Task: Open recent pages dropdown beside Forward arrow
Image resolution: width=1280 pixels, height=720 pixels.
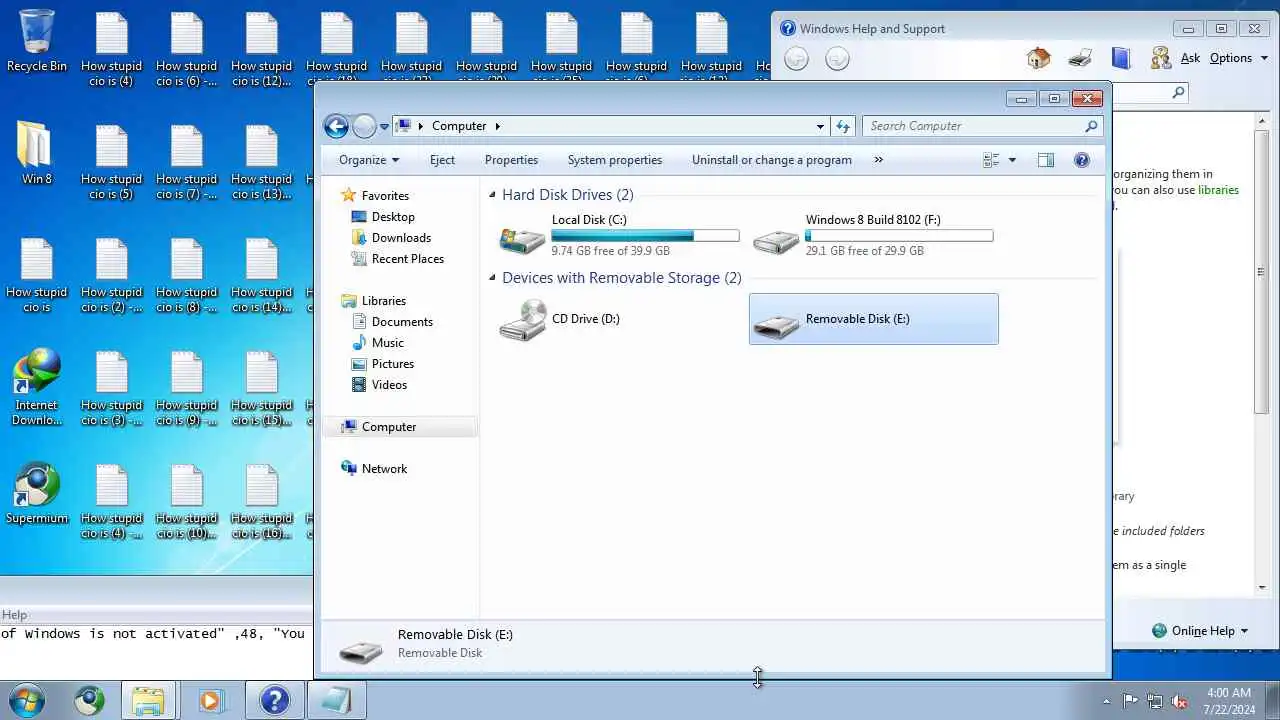Action: (384, 127)
